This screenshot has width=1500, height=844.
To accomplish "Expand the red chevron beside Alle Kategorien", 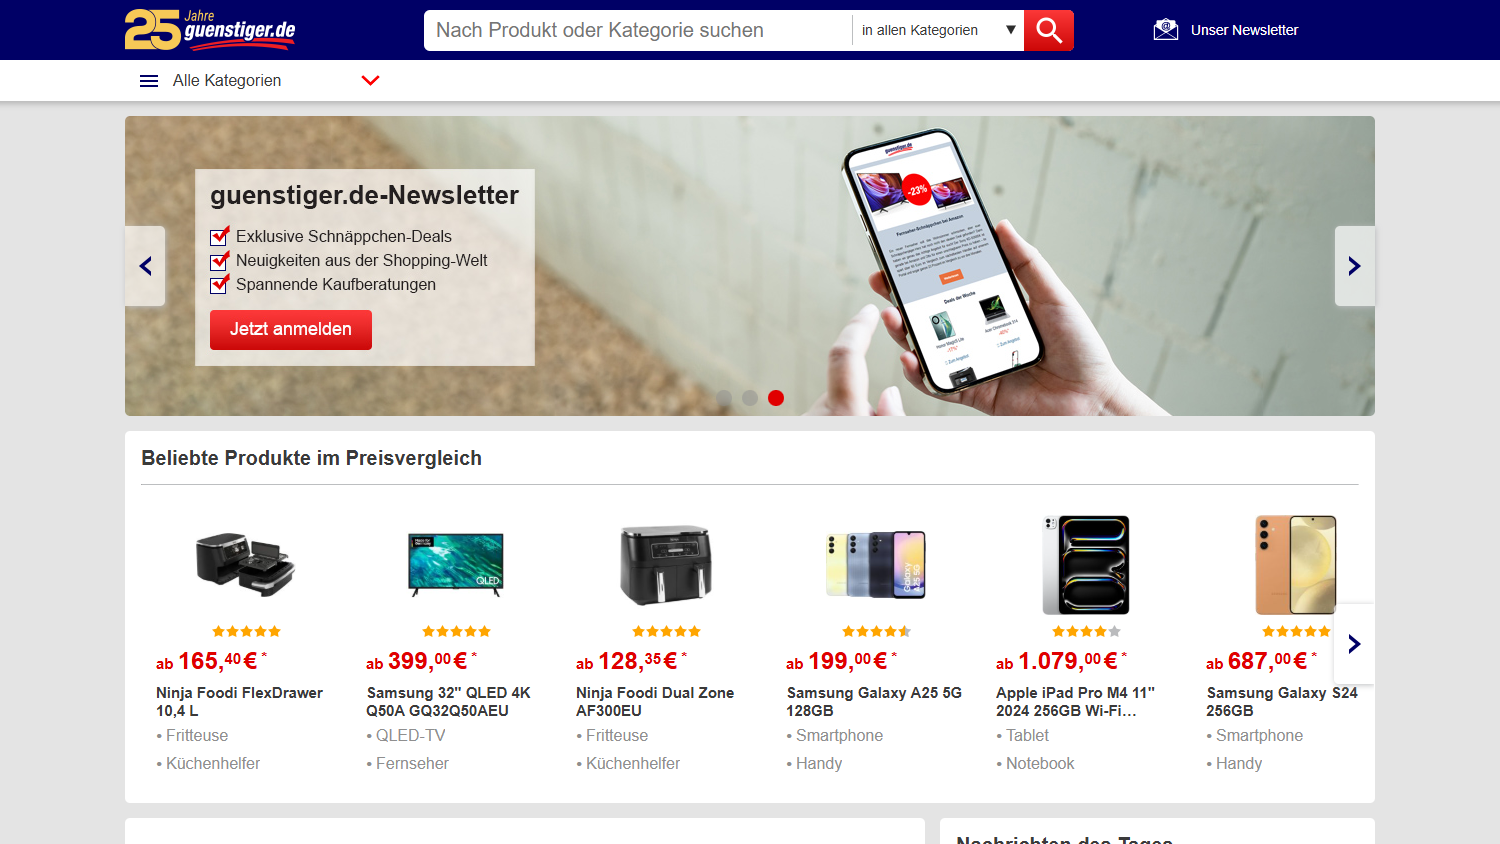I will point(370,81).
